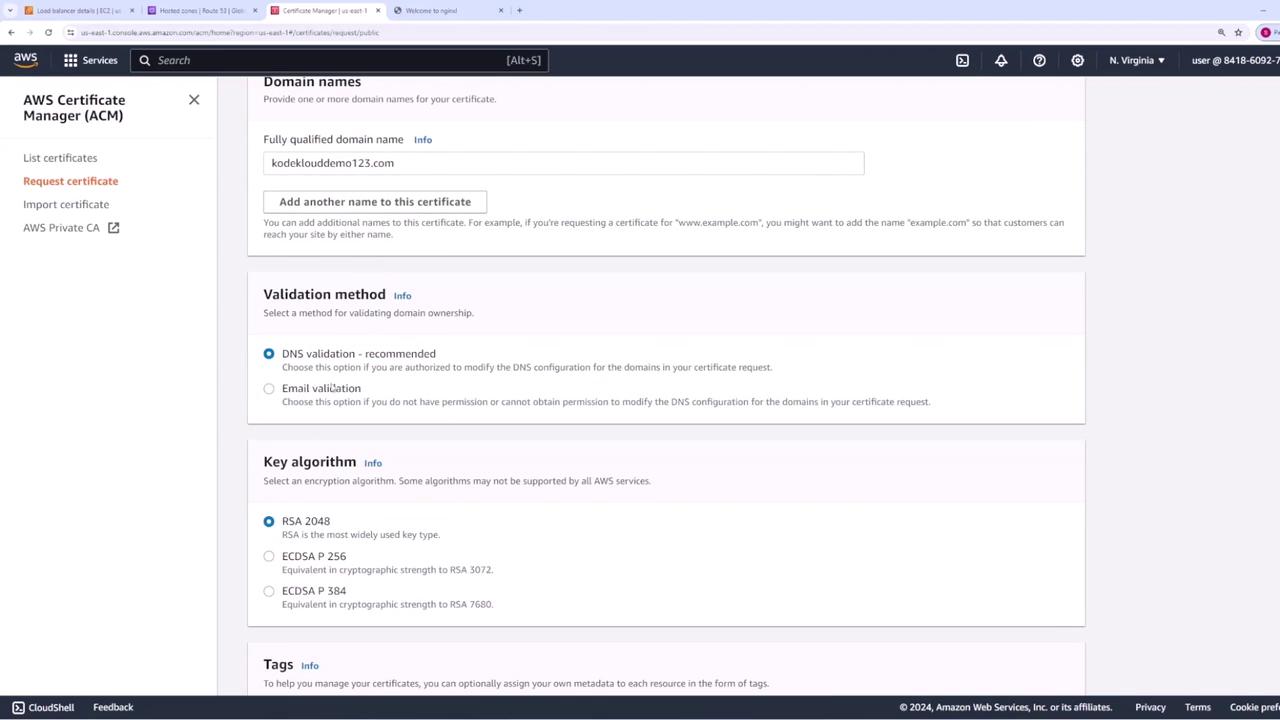Open Info link beside Key algorithm
This screenshot has height=720, width=1280.
(373, 463)
